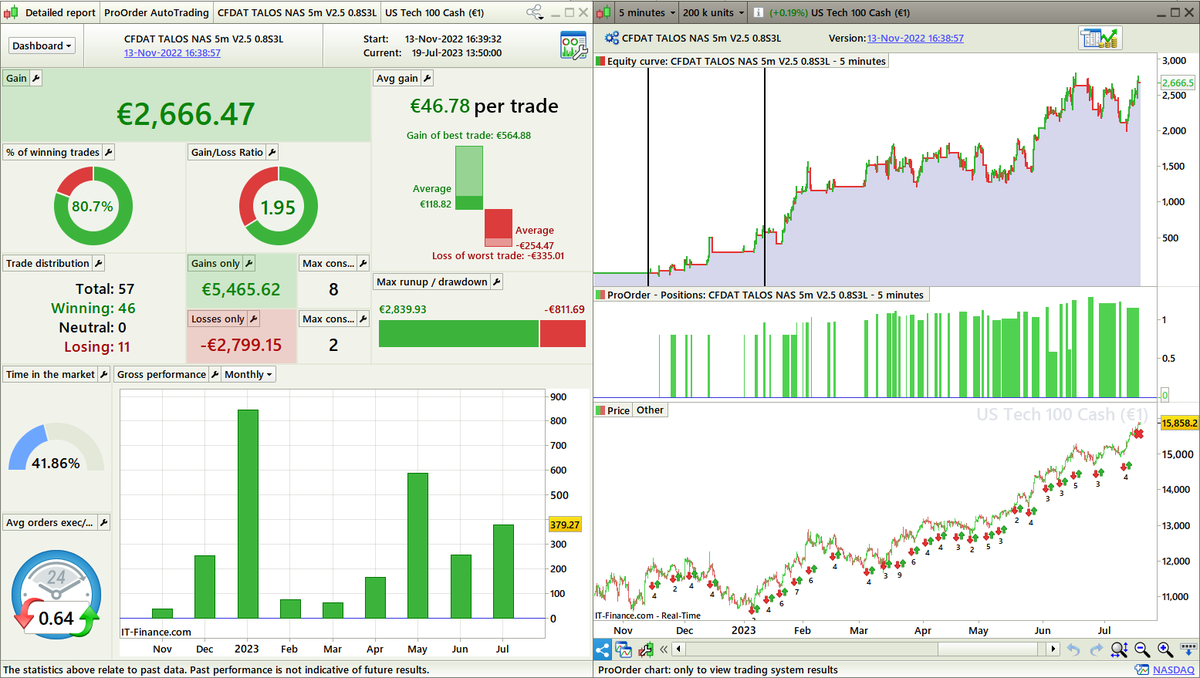The image size is (1200, 678).
Task: Open the Dashboard dropdown
Action: [x=42, y=46]
